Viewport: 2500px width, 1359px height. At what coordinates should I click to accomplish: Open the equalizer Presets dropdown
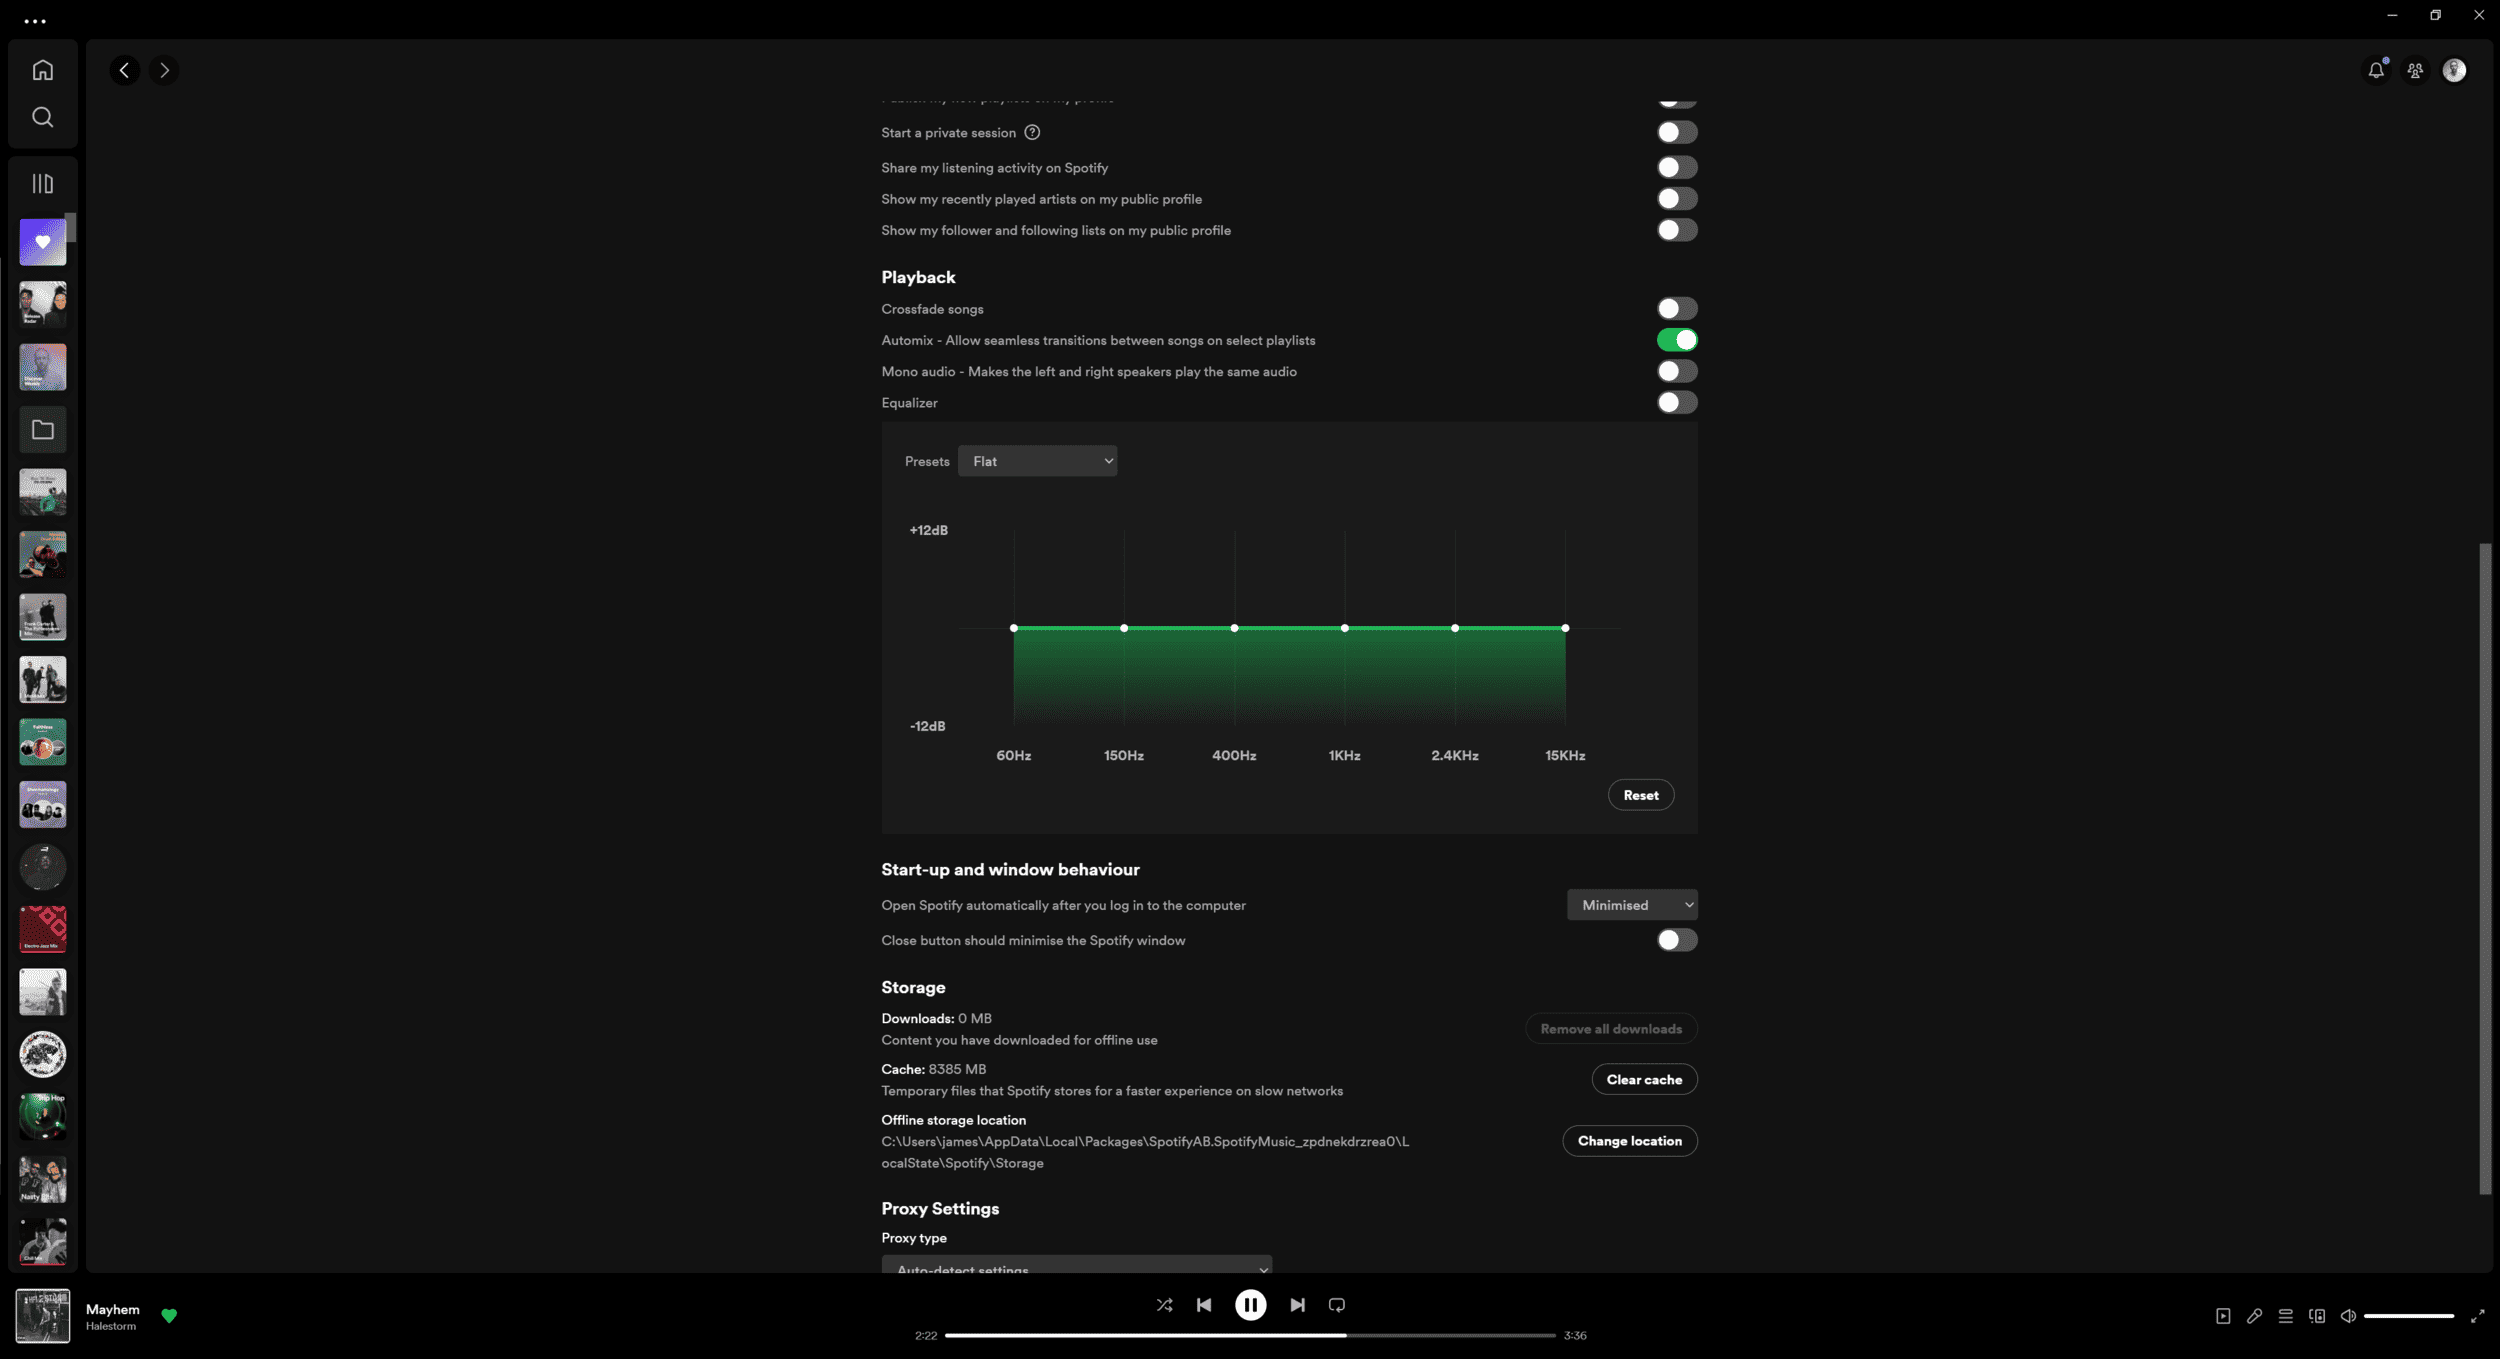click(1037, 461)
